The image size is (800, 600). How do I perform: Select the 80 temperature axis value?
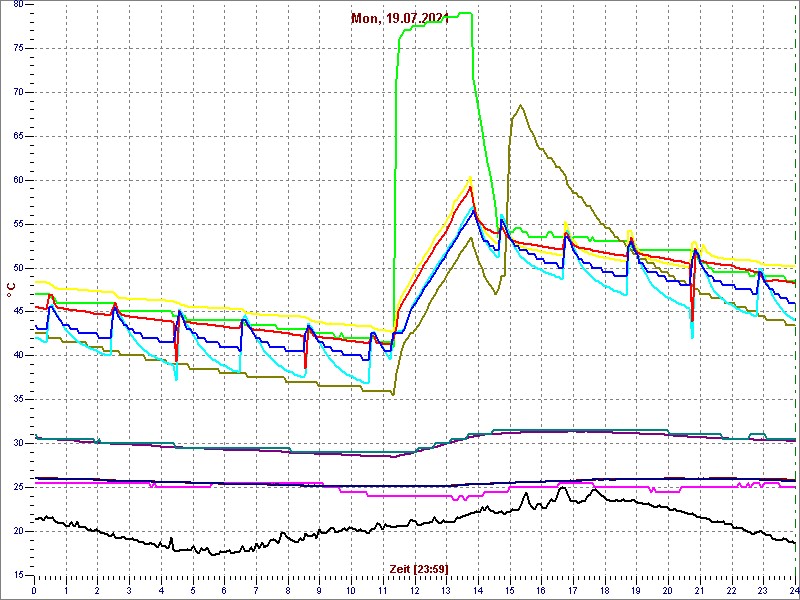click(x=18, y=4)
